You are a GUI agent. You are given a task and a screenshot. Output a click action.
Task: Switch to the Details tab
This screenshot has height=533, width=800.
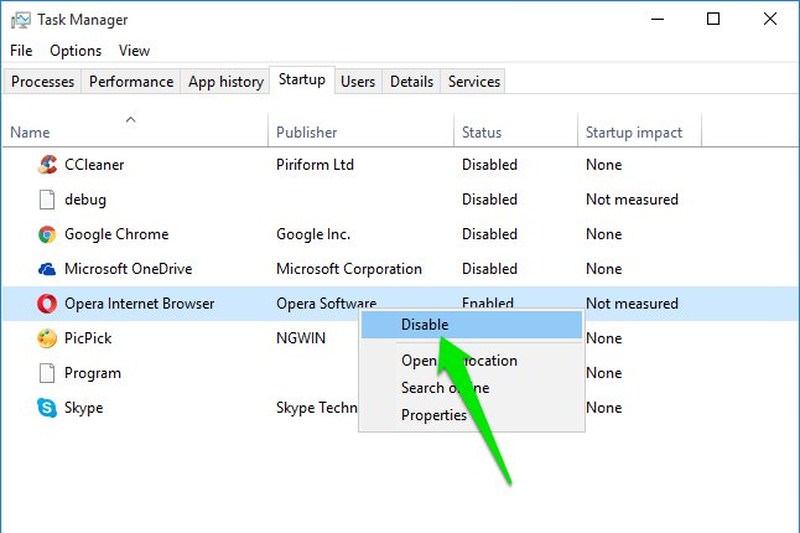pos(411,82)
